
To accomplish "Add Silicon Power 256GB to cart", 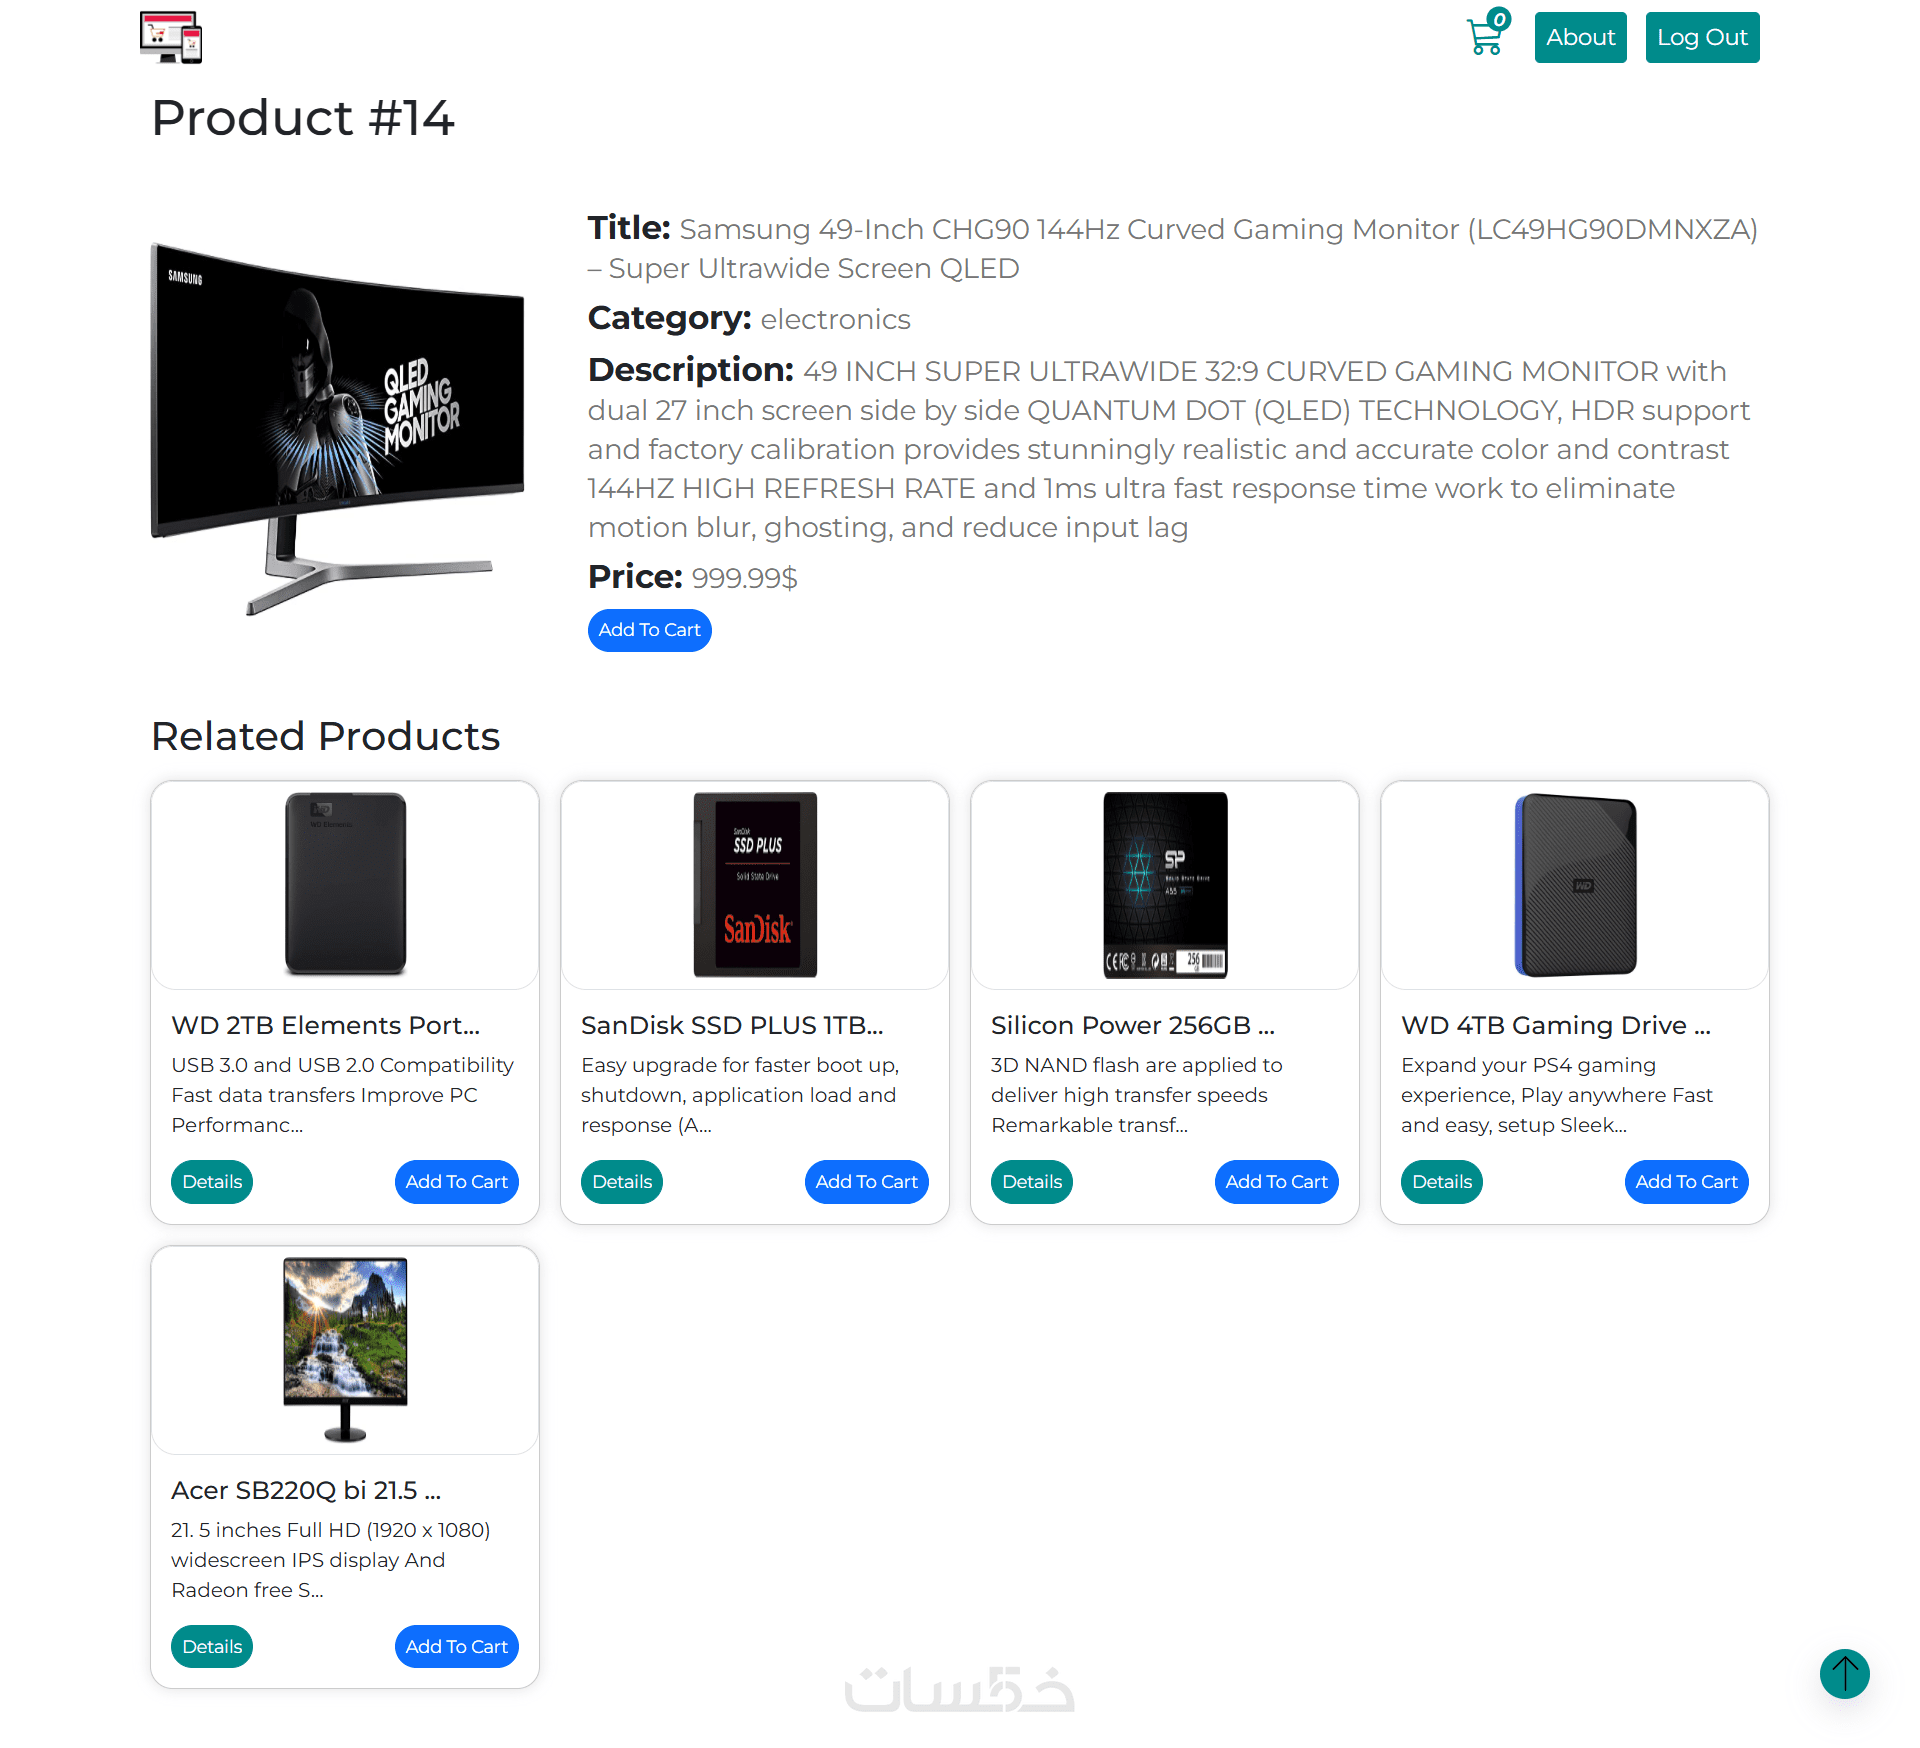I will (1276, 1182).
